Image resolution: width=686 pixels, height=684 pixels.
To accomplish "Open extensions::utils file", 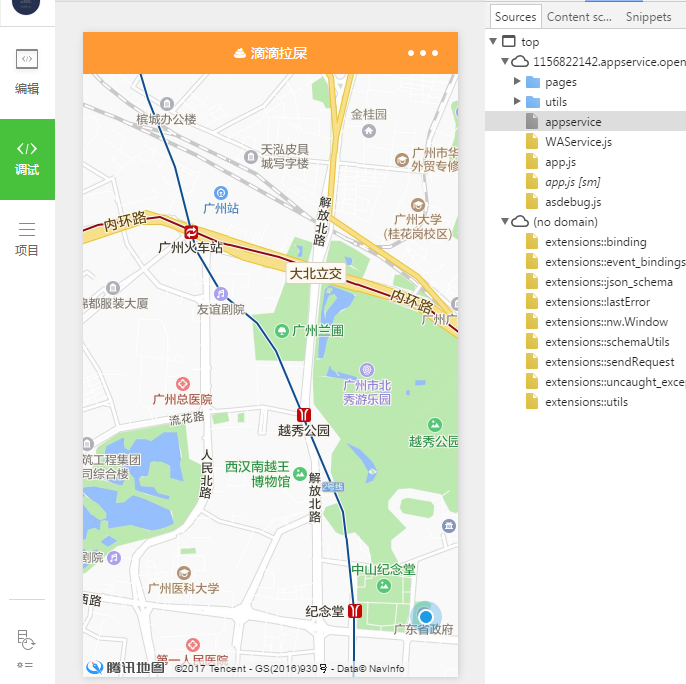I will tap(585, 402).
